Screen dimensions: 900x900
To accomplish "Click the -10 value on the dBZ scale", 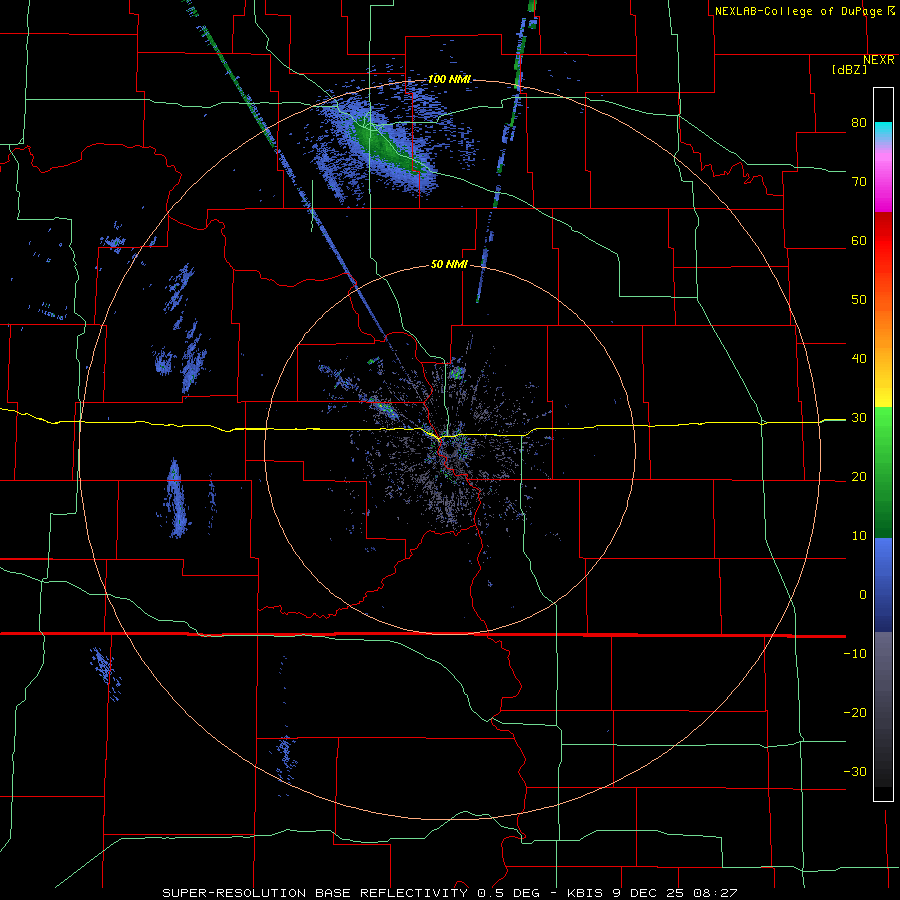I will [855, 654].
